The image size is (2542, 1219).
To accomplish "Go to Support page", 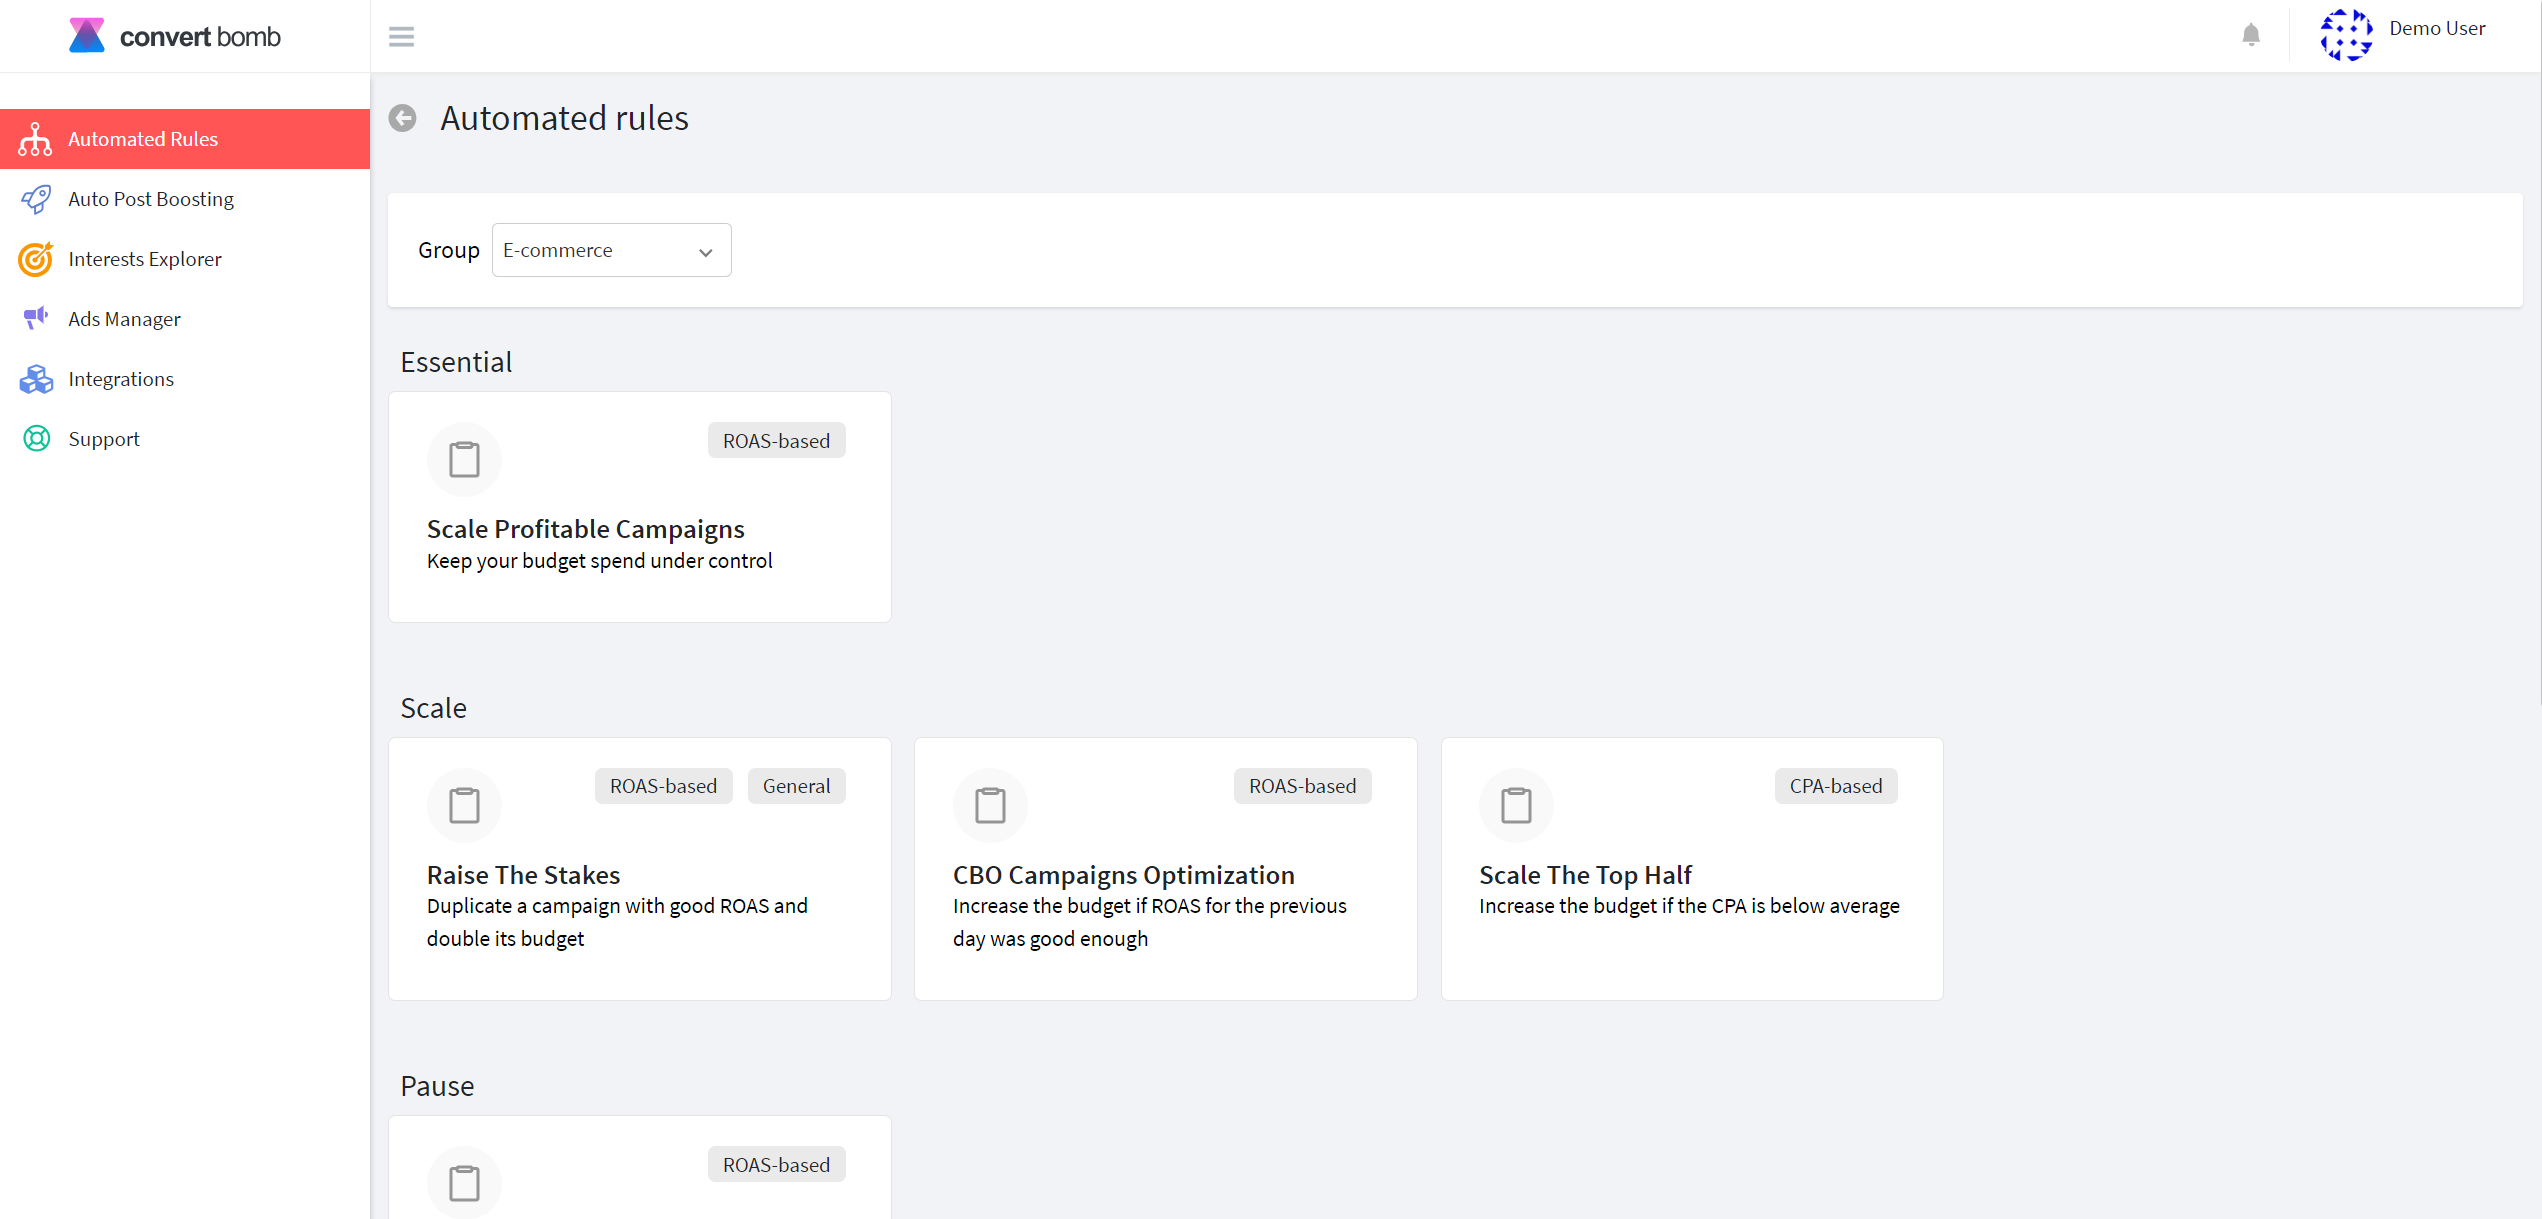I will (x=185, y=439).
